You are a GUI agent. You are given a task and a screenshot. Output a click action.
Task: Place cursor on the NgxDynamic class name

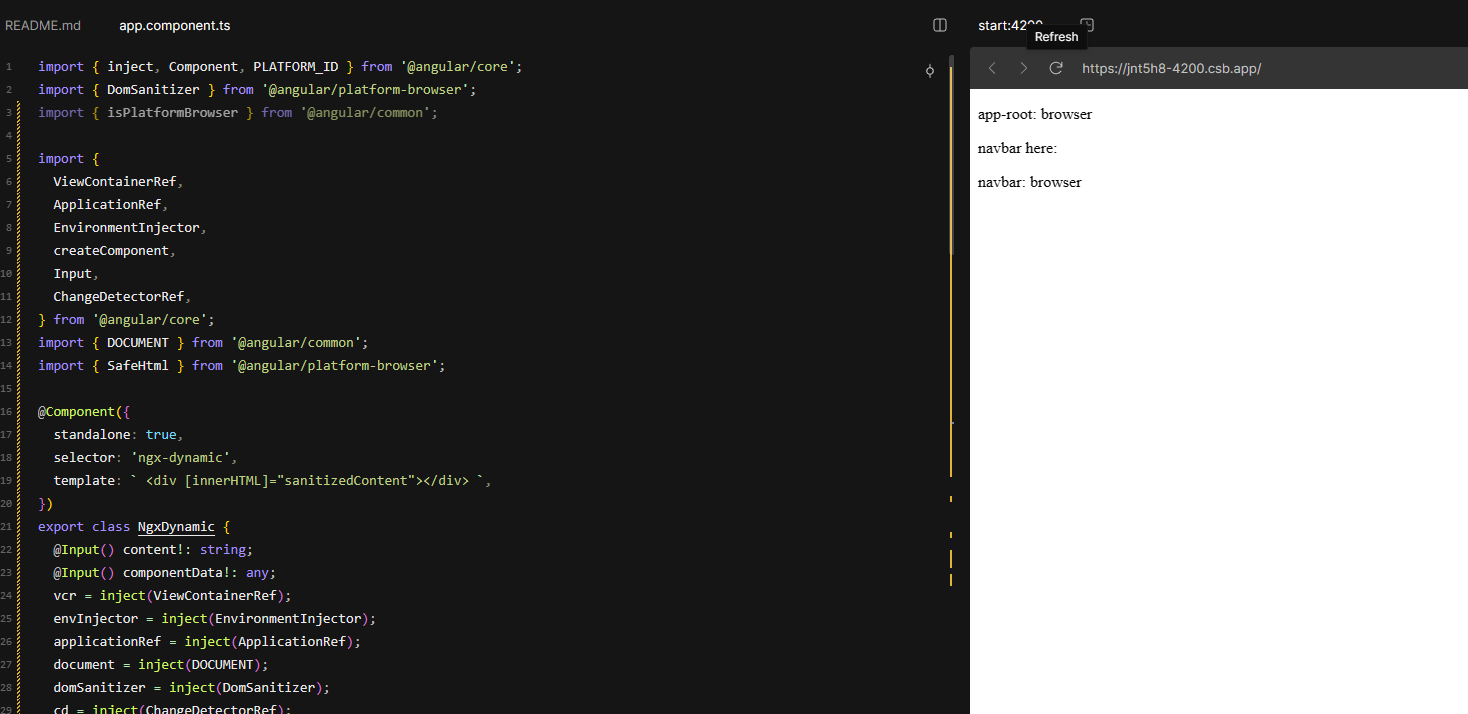point(176,526)
